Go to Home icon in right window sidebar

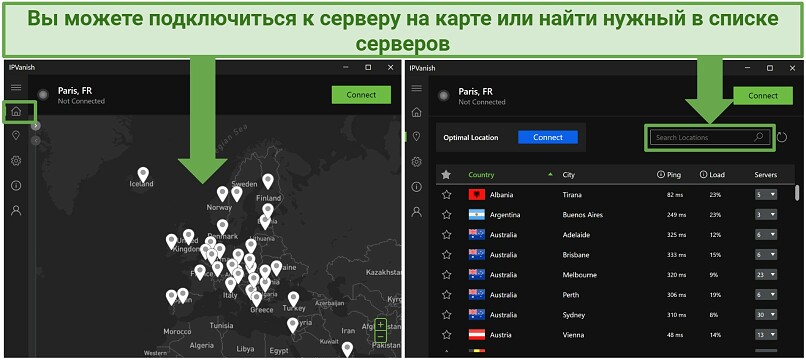[417, 112]
